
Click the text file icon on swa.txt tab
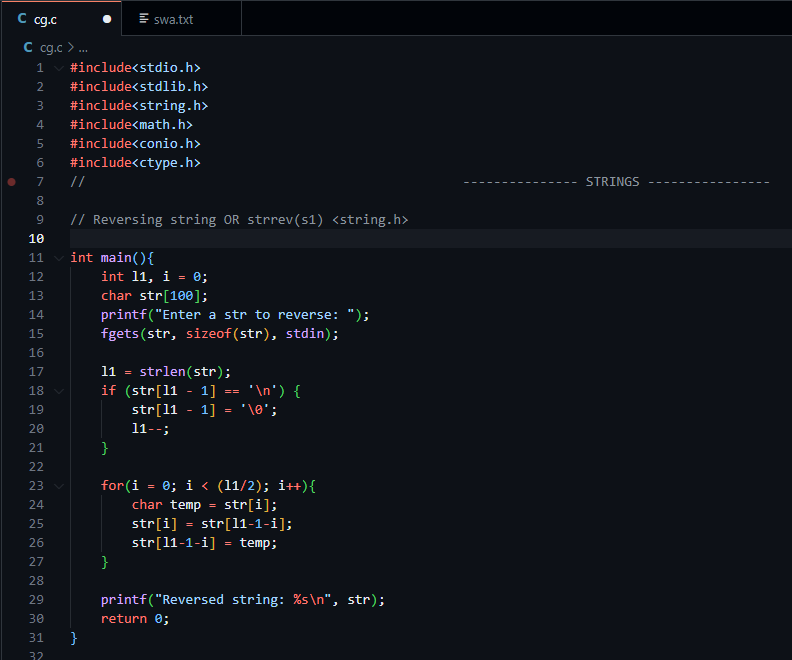click(144, 19)
